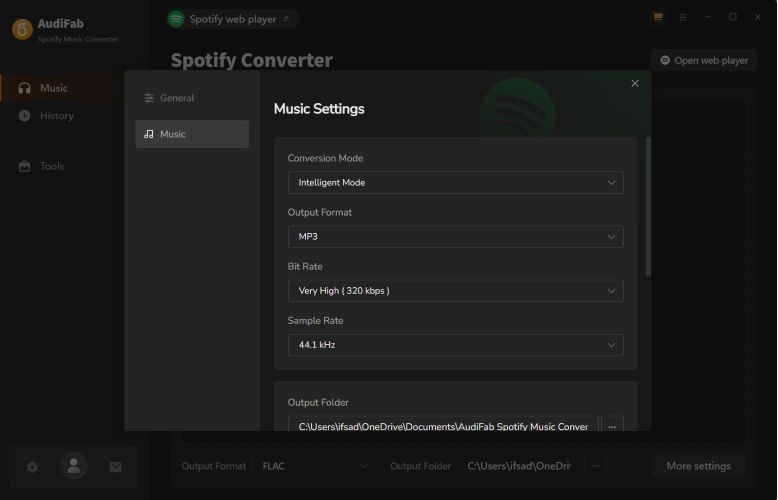
Task: Close the Music Settings dialog
Action: coord(635,84)
